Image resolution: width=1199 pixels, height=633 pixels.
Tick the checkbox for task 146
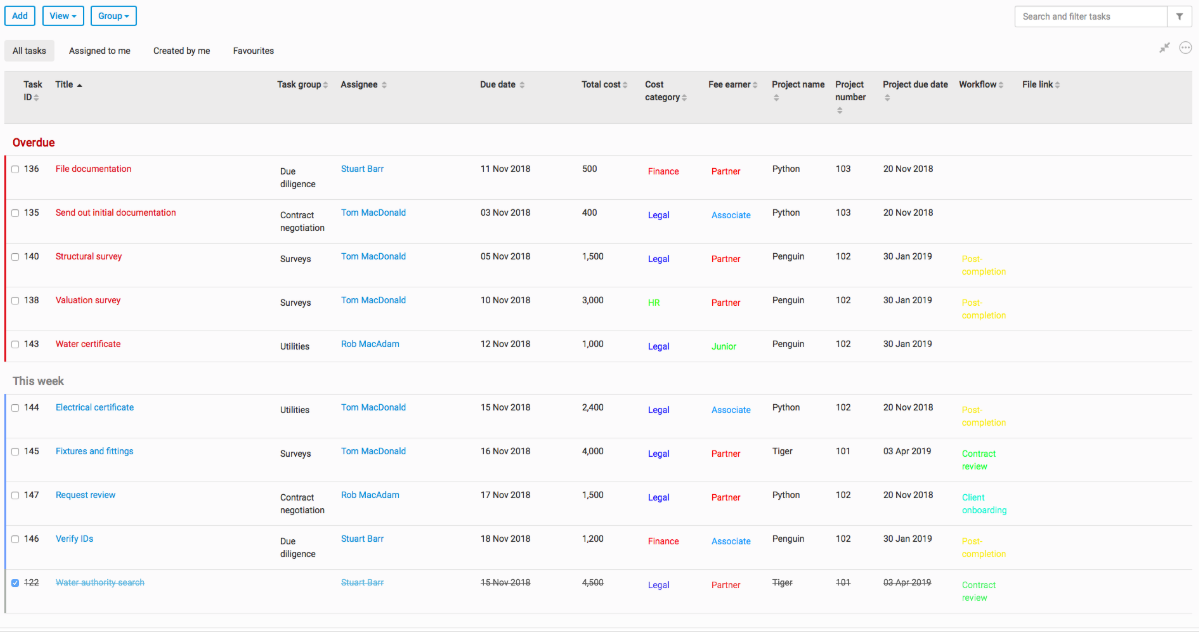click(15, 539)
